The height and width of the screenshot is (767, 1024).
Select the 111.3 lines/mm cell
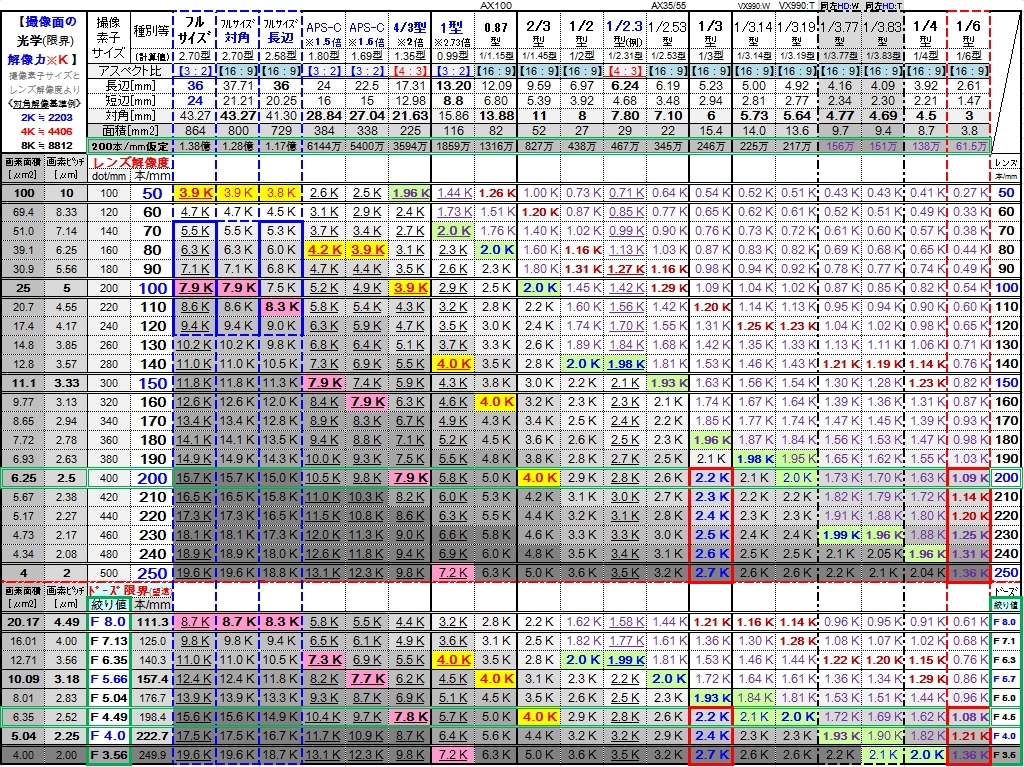pyautogui.click(x=153, y=622)
